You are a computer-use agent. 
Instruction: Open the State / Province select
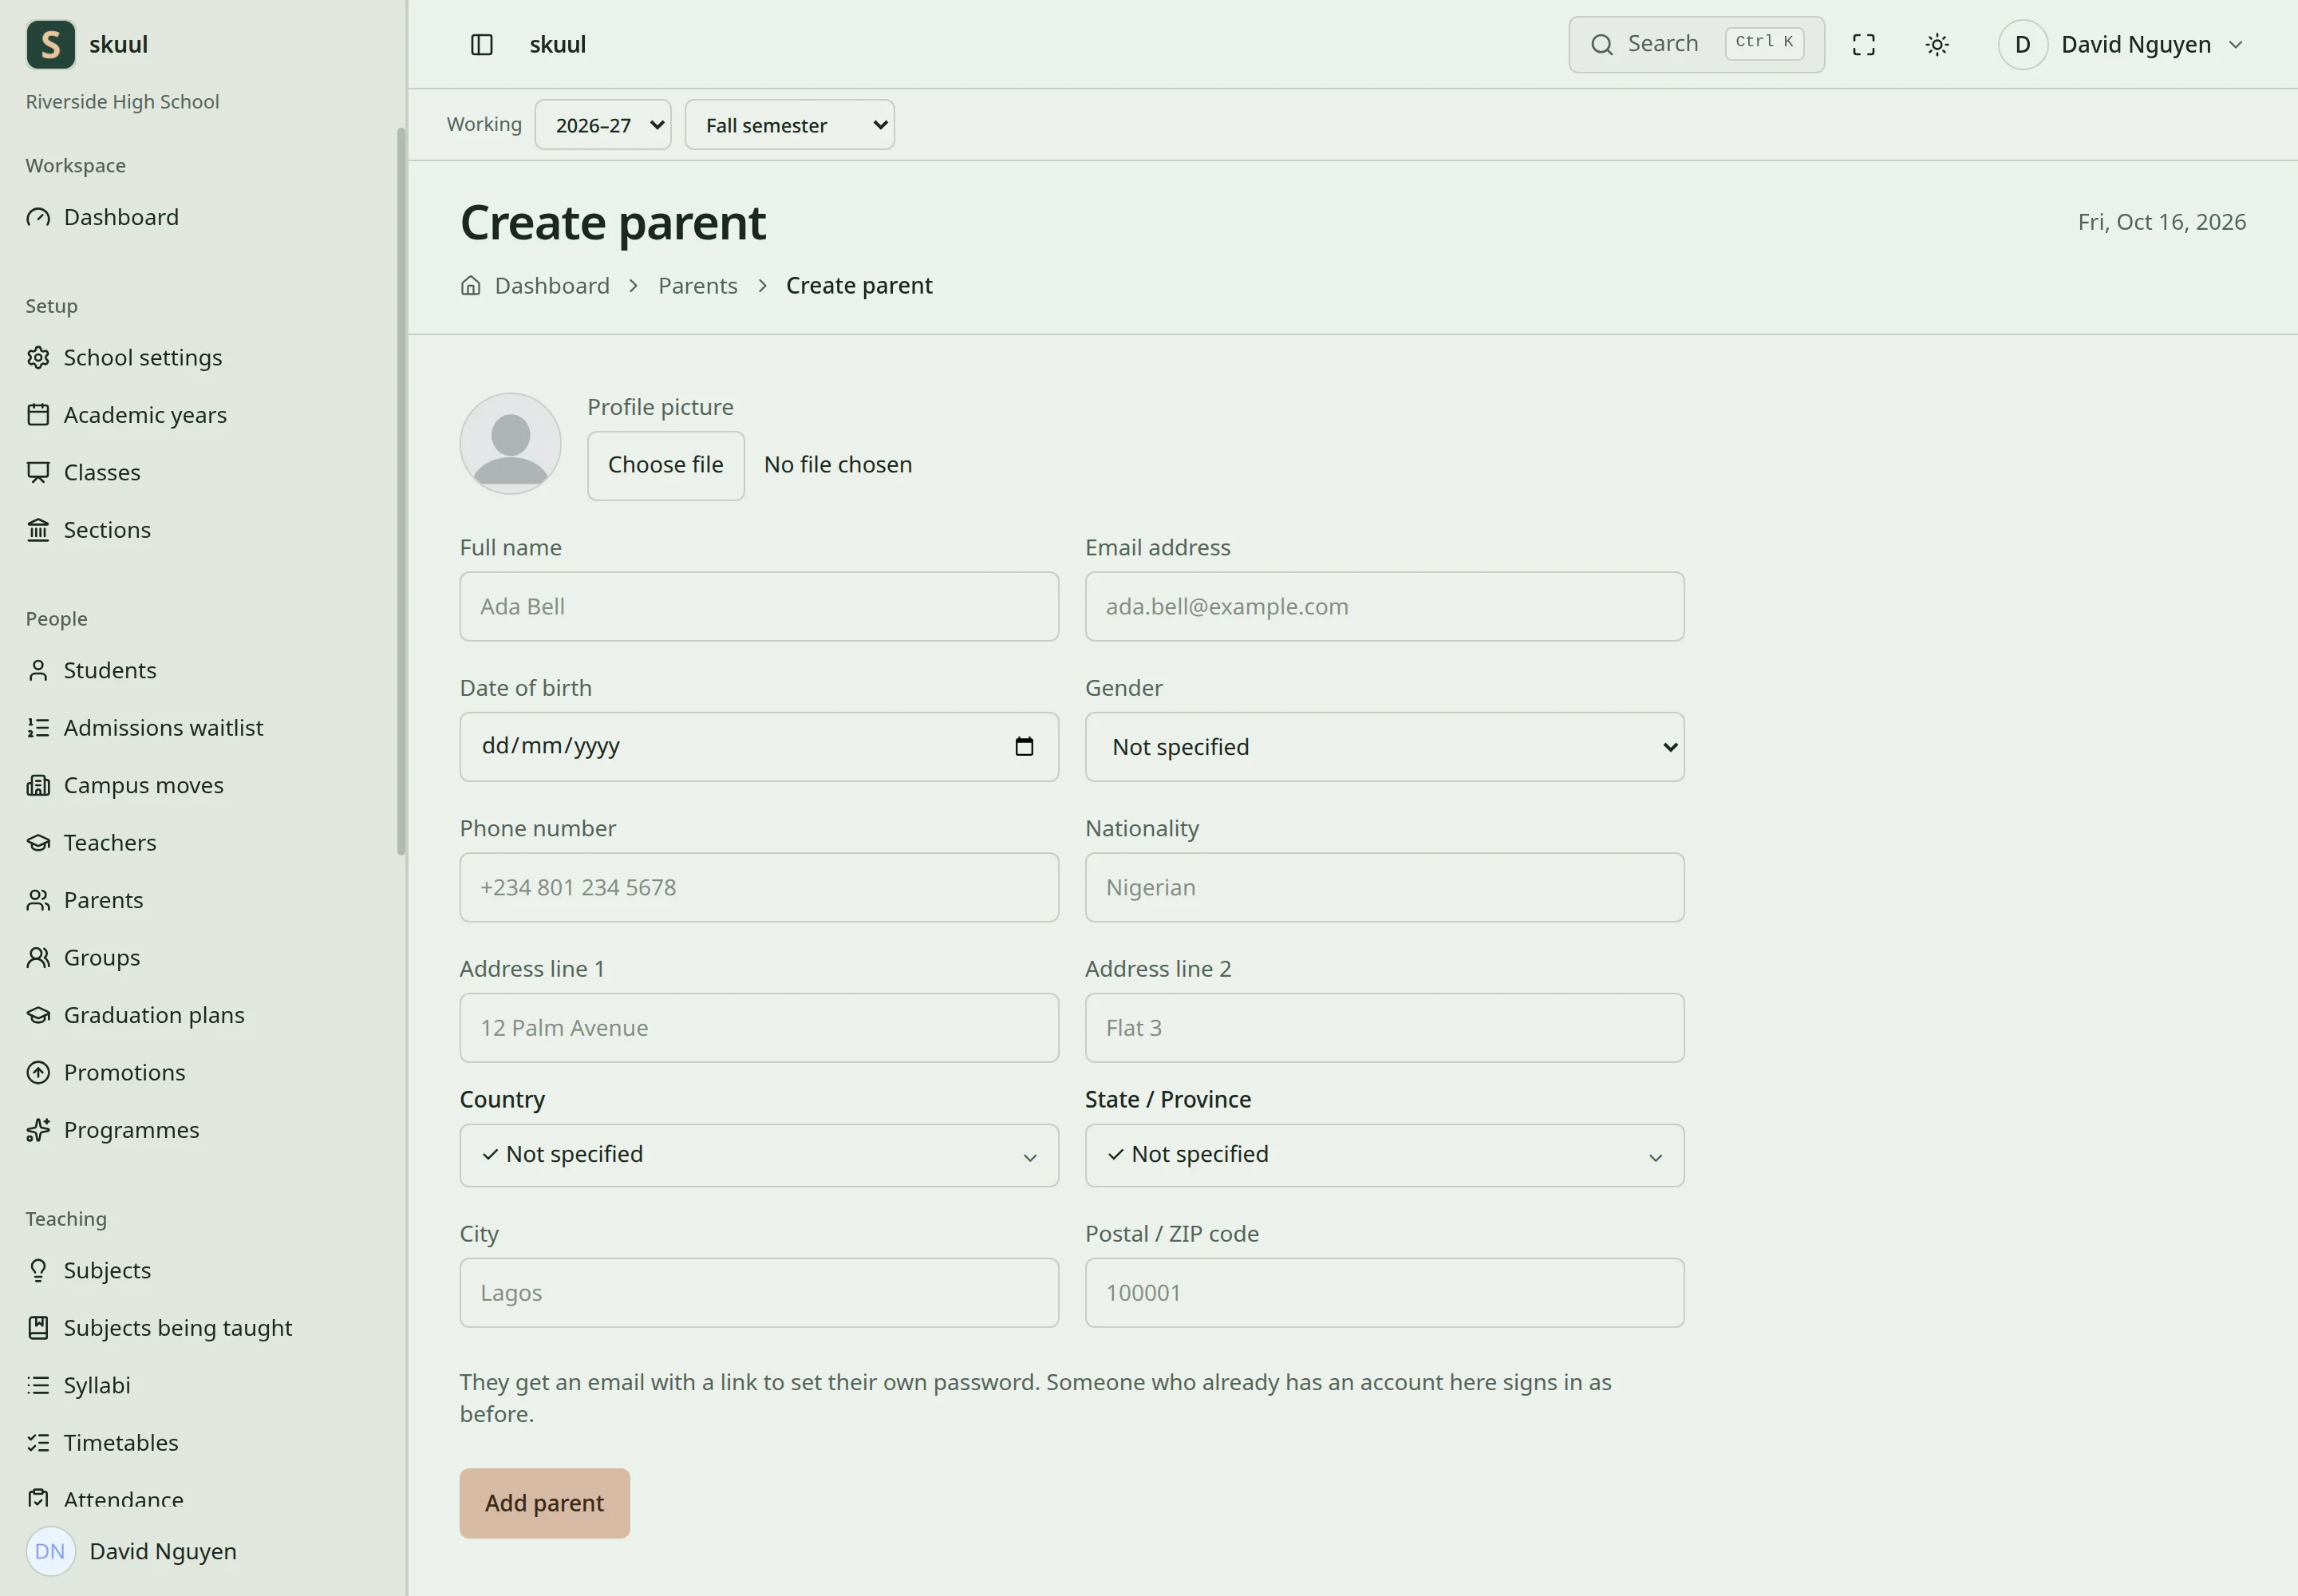click(1384, 1155)
